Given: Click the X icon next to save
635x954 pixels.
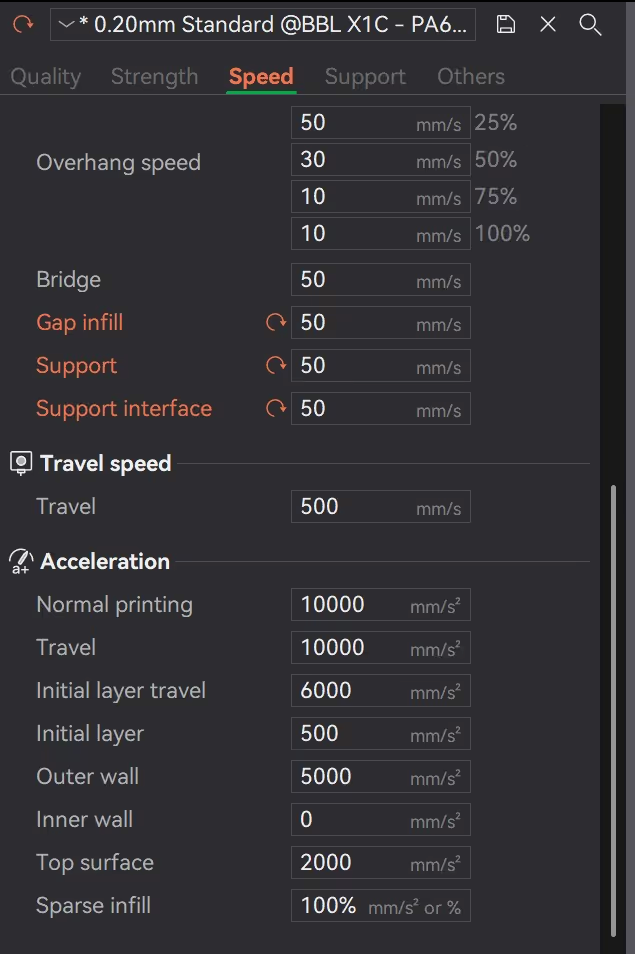Looking at the screenshot, I should coord(548,25).
